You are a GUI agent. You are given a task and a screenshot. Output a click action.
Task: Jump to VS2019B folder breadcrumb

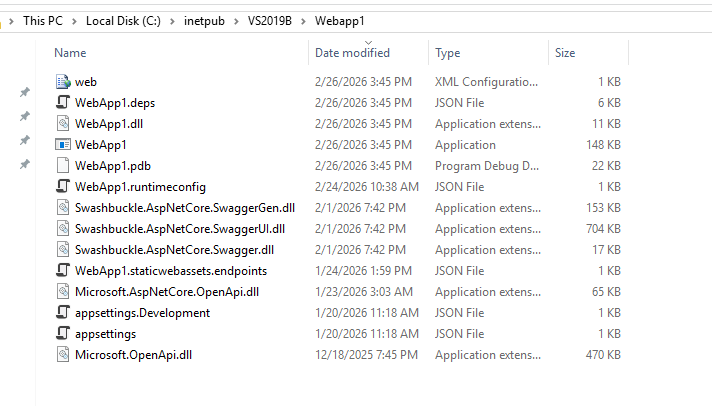tap(270, 21)
